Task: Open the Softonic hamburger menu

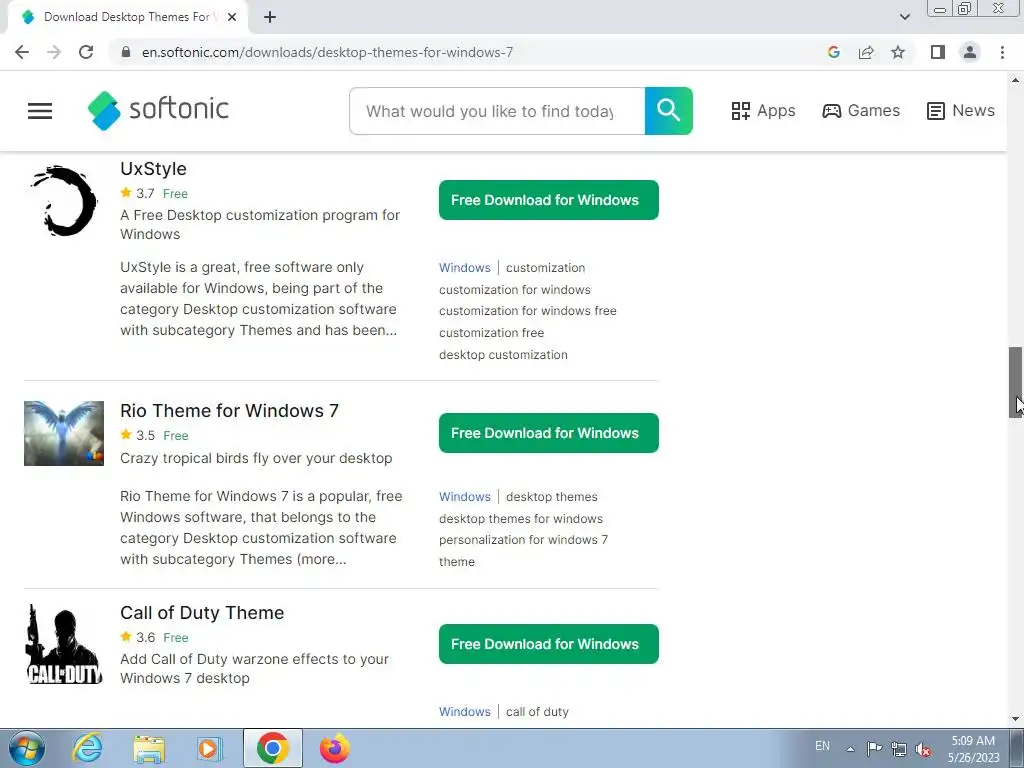Action: pyautogui.click(x=40, y=111)
